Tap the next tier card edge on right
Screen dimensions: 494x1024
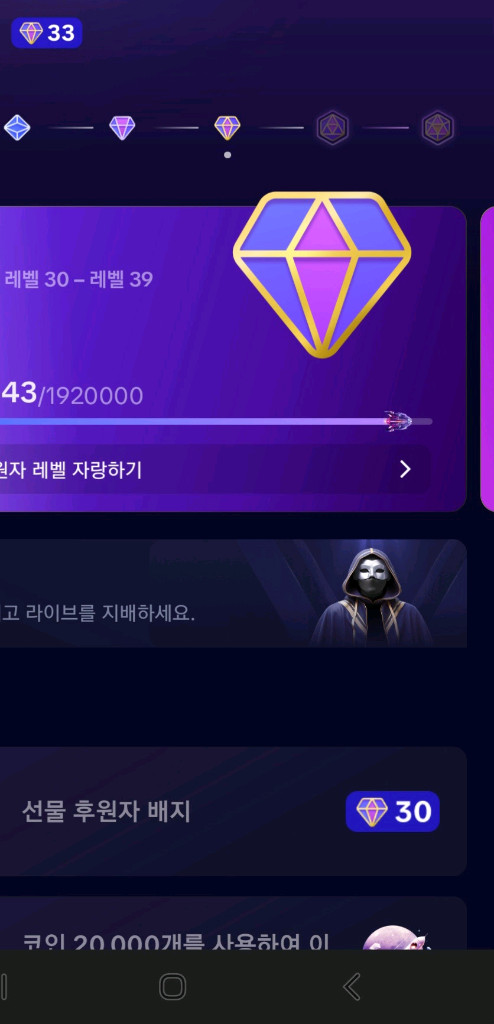point(487,359)
